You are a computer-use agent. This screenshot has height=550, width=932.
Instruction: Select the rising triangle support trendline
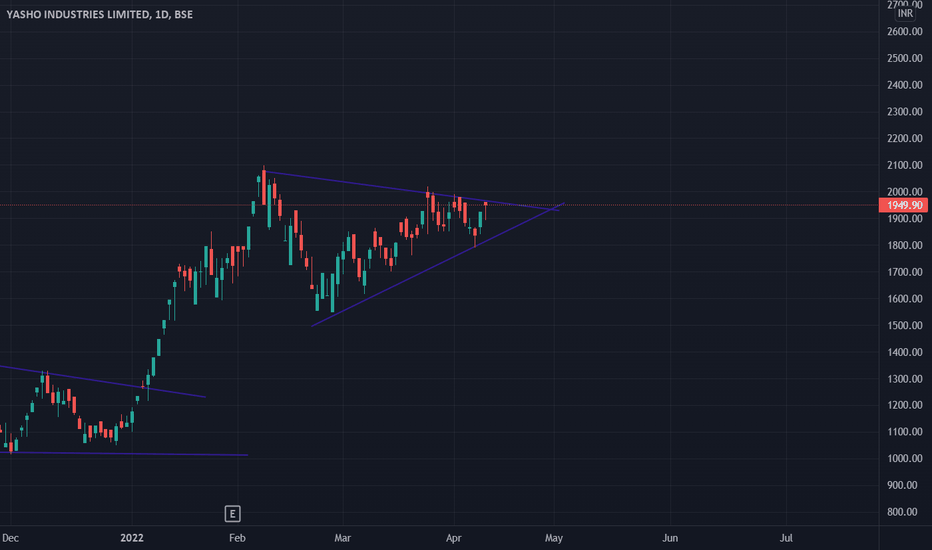pos(437,265)
